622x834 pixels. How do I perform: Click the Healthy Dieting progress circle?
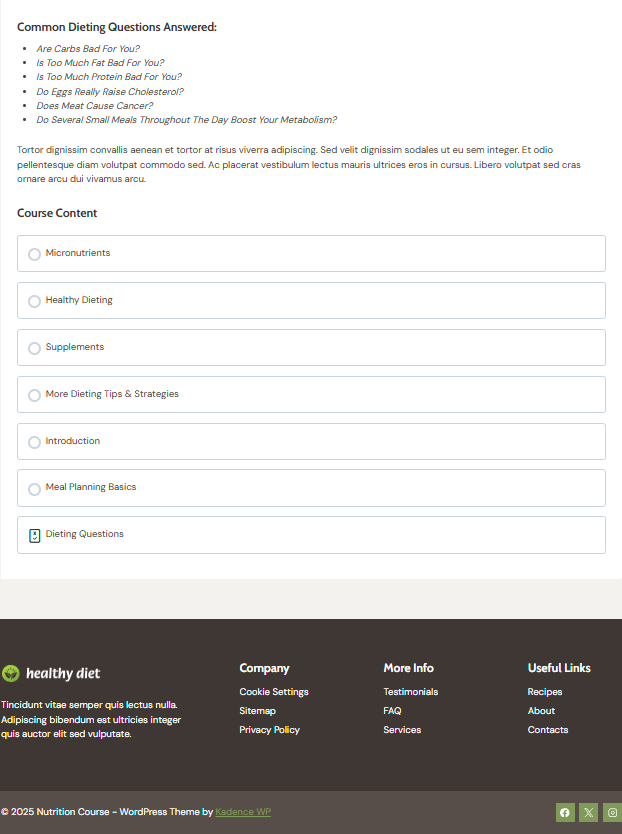pyautogui.click(x=35, y=301)
